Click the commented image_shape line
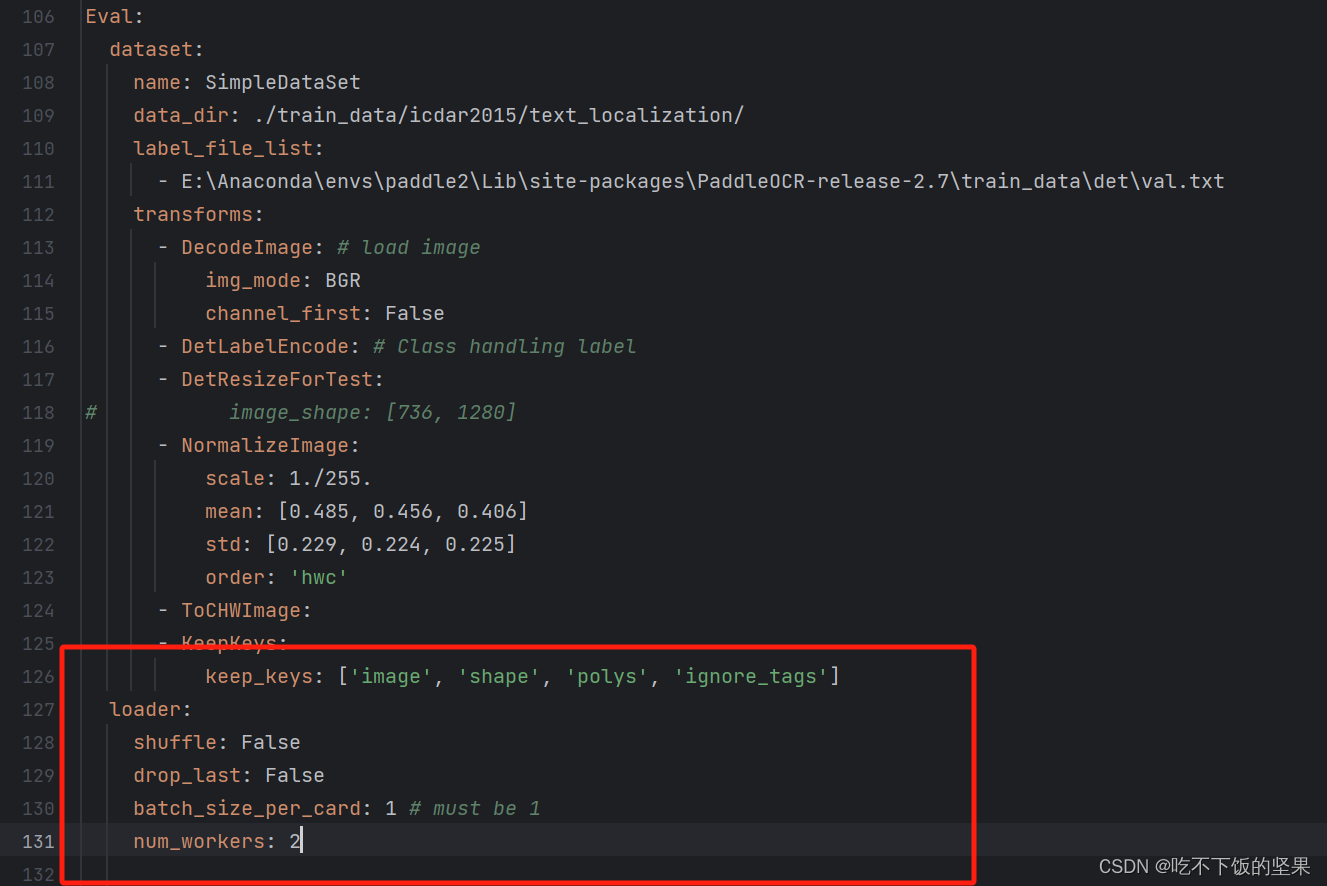Screen dimensions: 1327x886 372,412
